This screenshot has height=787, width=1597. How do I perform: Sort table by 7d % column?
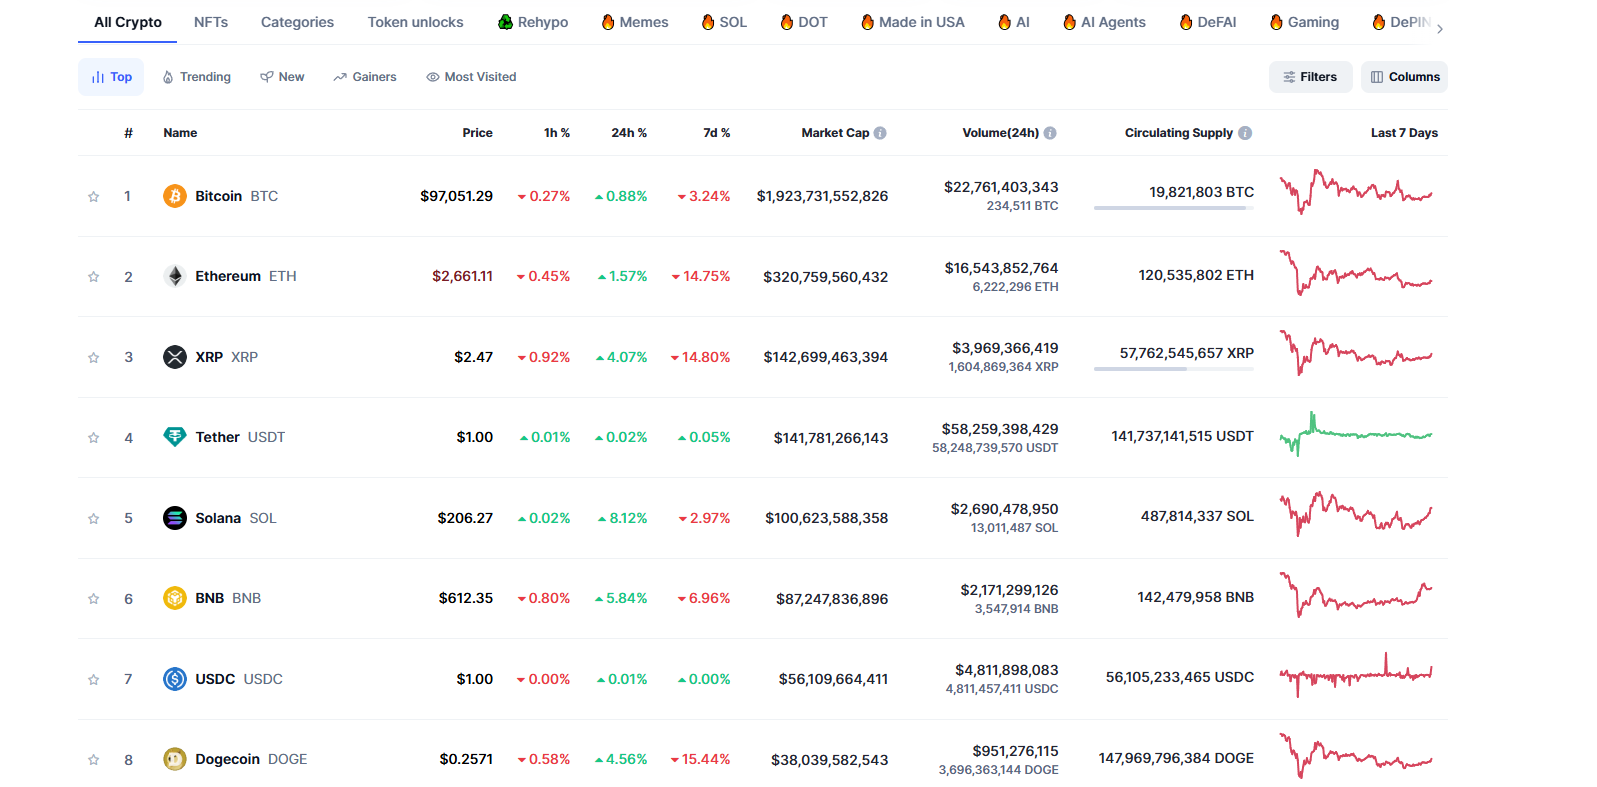tap(716, 133)
